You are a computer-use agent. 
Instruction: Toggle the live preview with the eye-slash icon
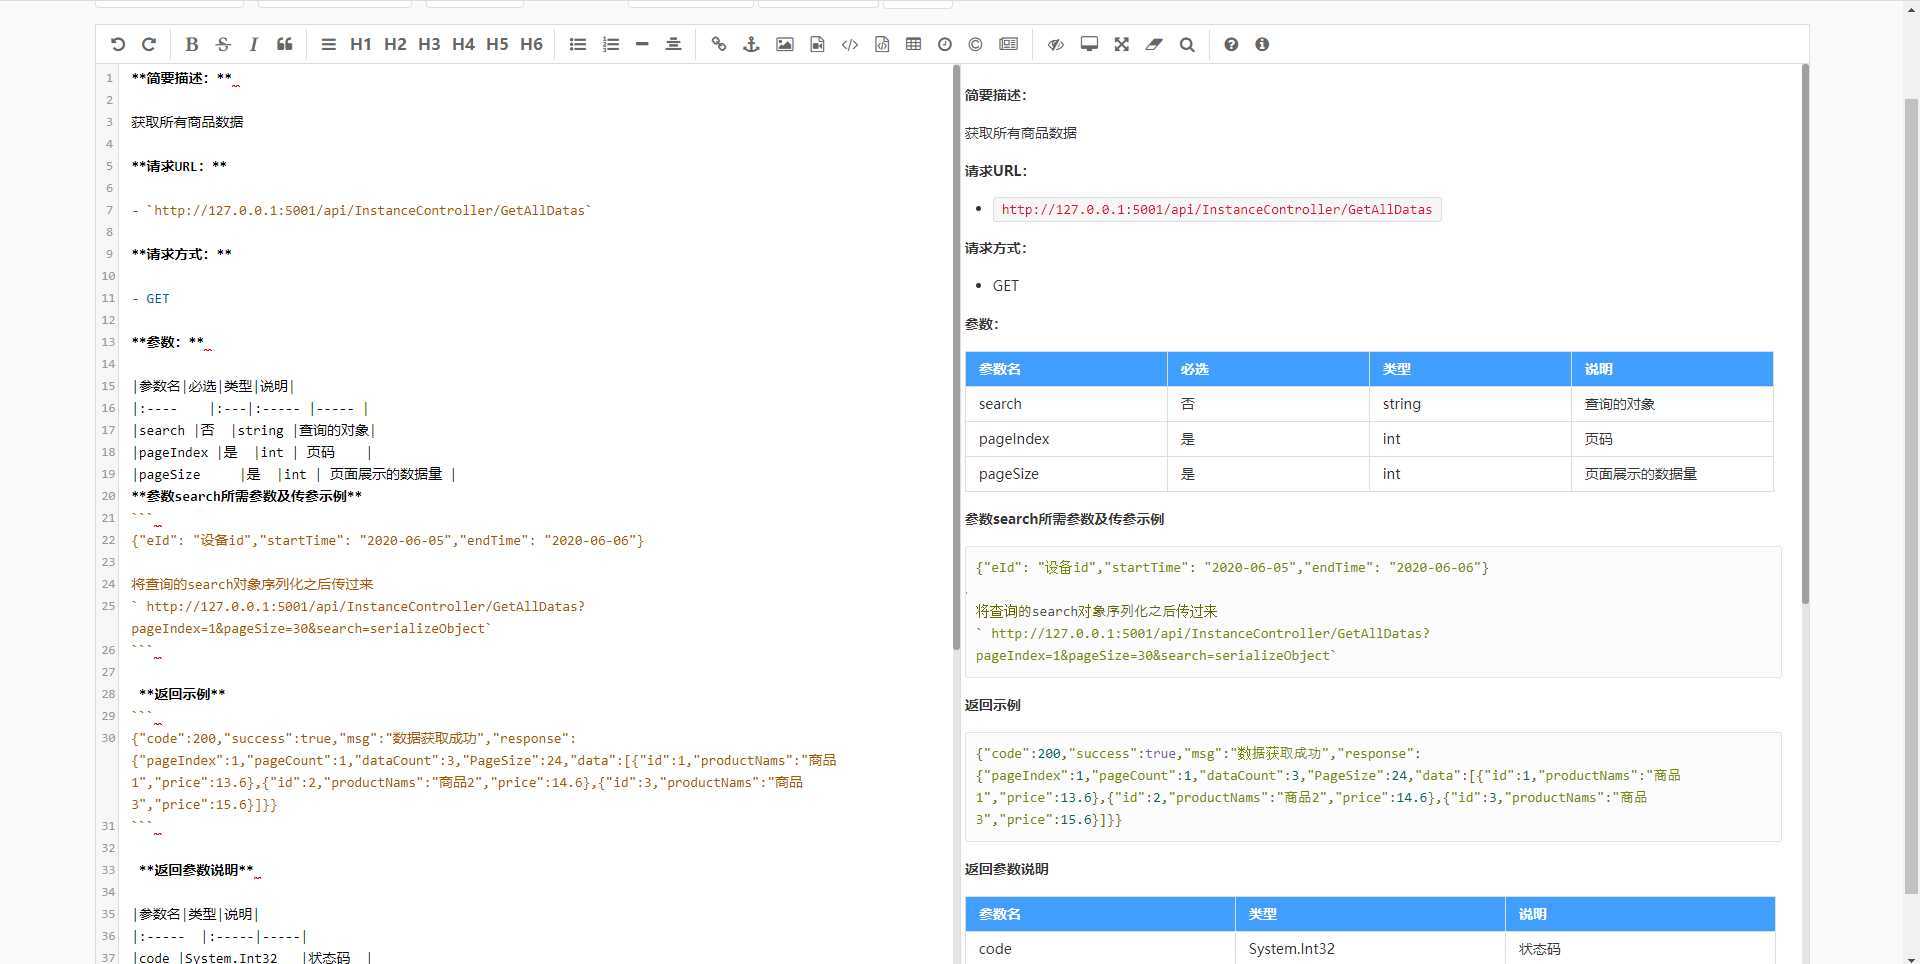(x=1056, y=44)
